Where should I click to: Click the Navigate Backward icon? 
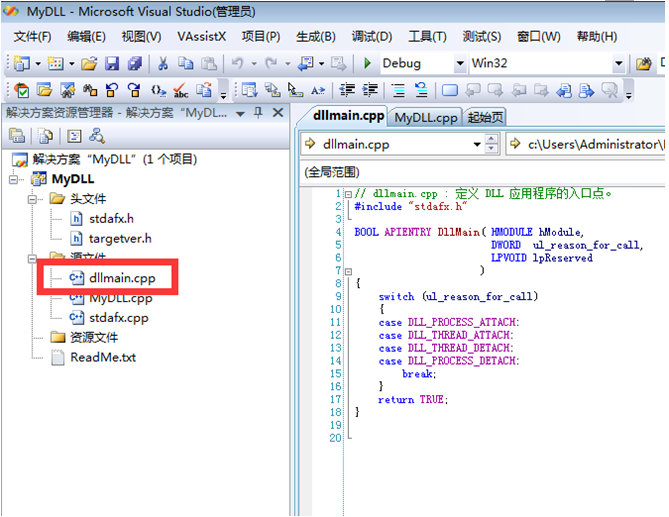click(305, 64)
